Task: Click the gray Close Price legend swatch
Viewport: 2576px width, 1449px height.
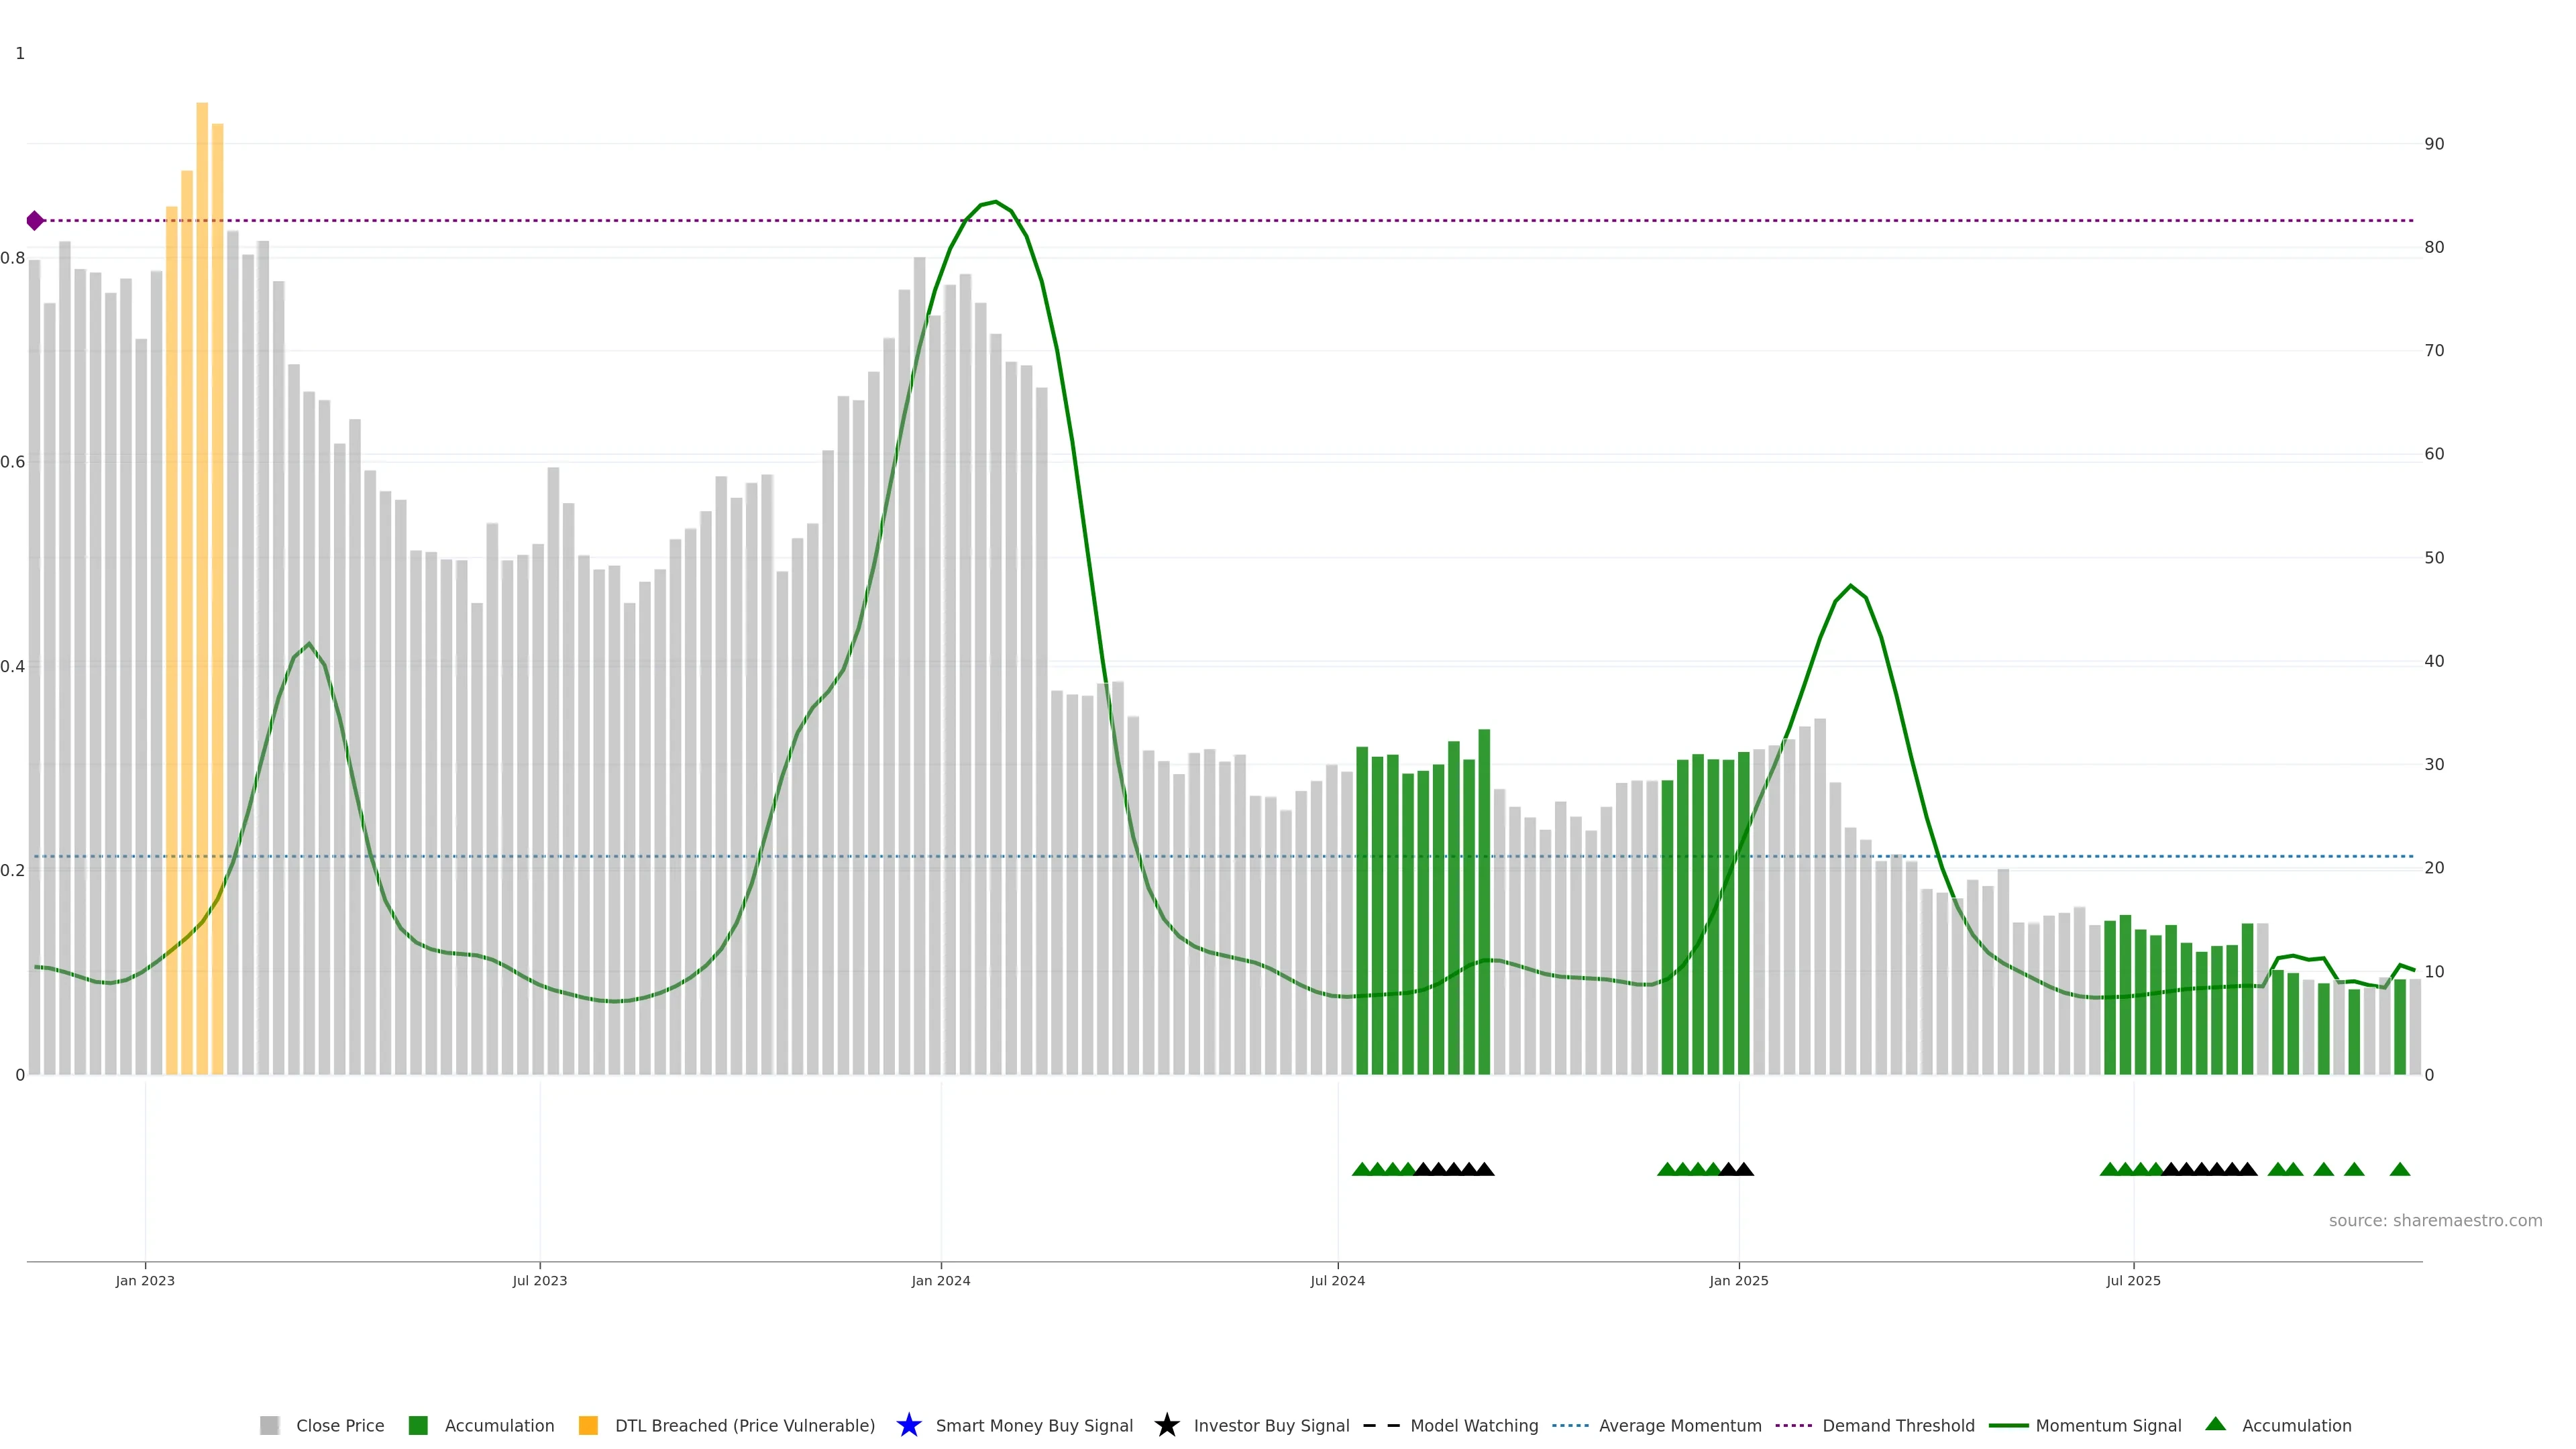Action: [269, 1425]
